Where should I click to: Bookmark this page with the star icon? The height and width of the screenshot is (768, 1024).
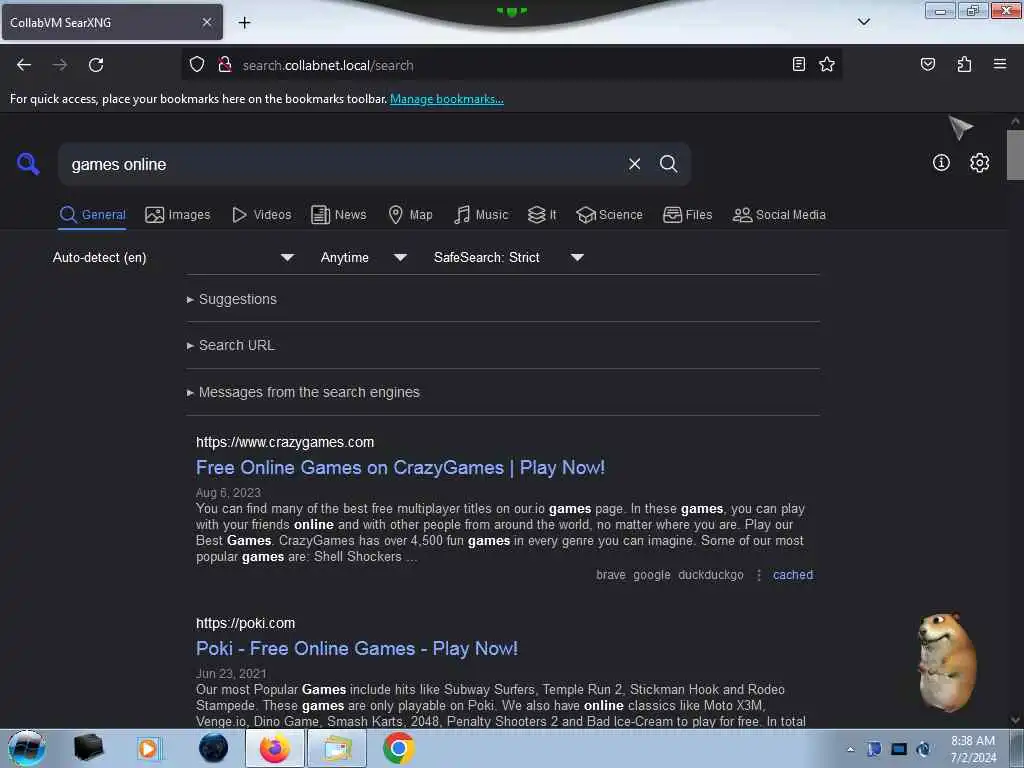point(827,64)
